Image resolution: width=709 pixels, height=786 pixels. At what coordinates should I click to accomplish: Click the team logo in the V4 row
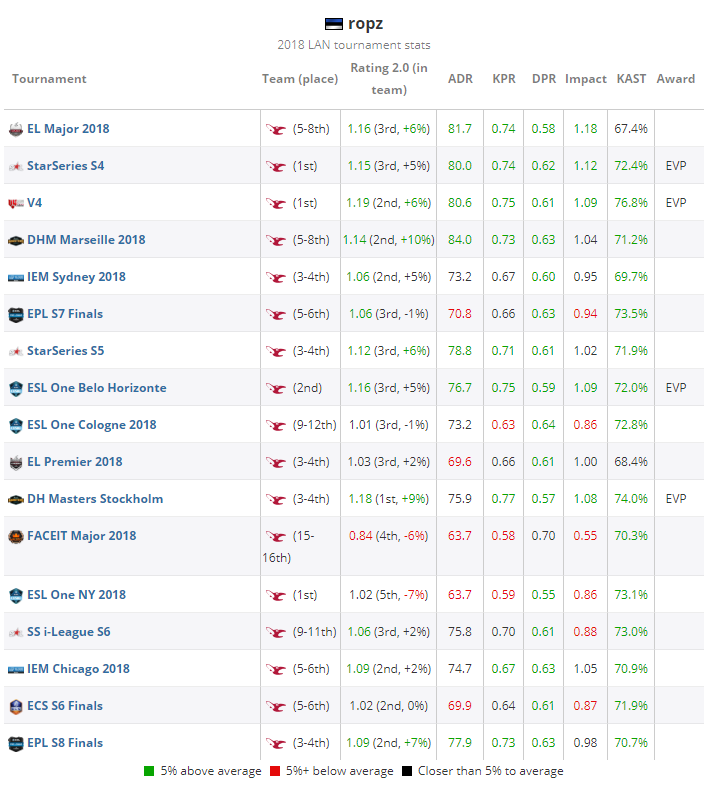[276, 203]
